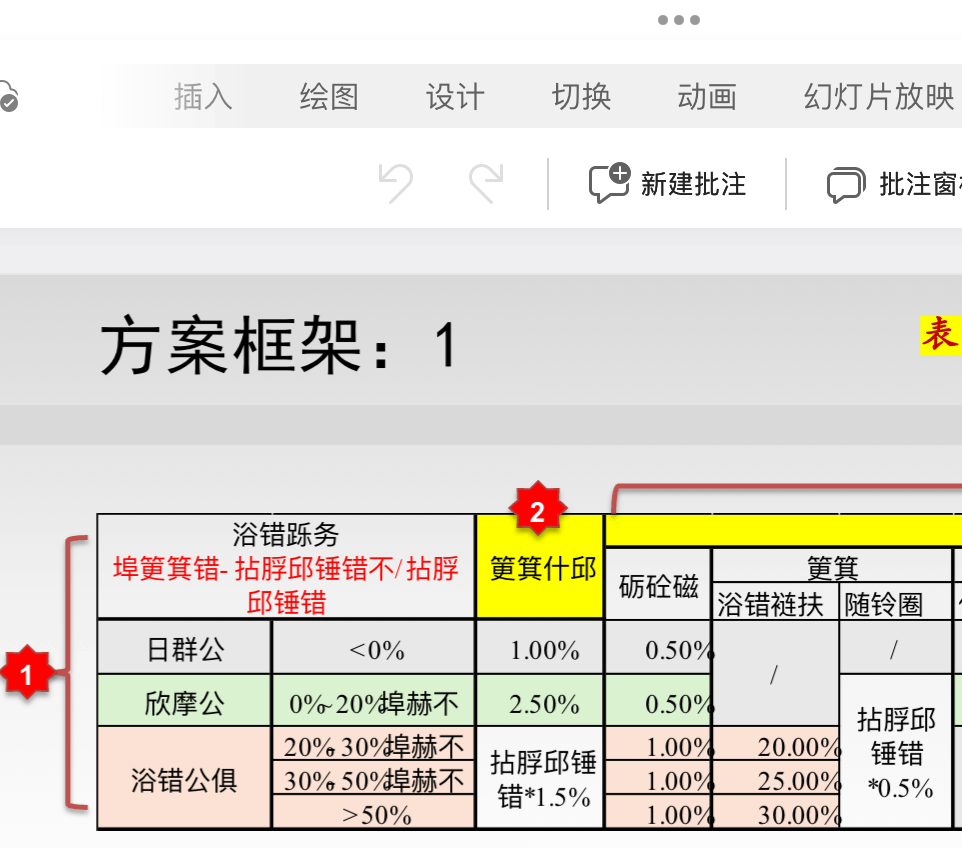
Task: Open the 新建批注 comment bubble icon
Action: coord(611,183)
